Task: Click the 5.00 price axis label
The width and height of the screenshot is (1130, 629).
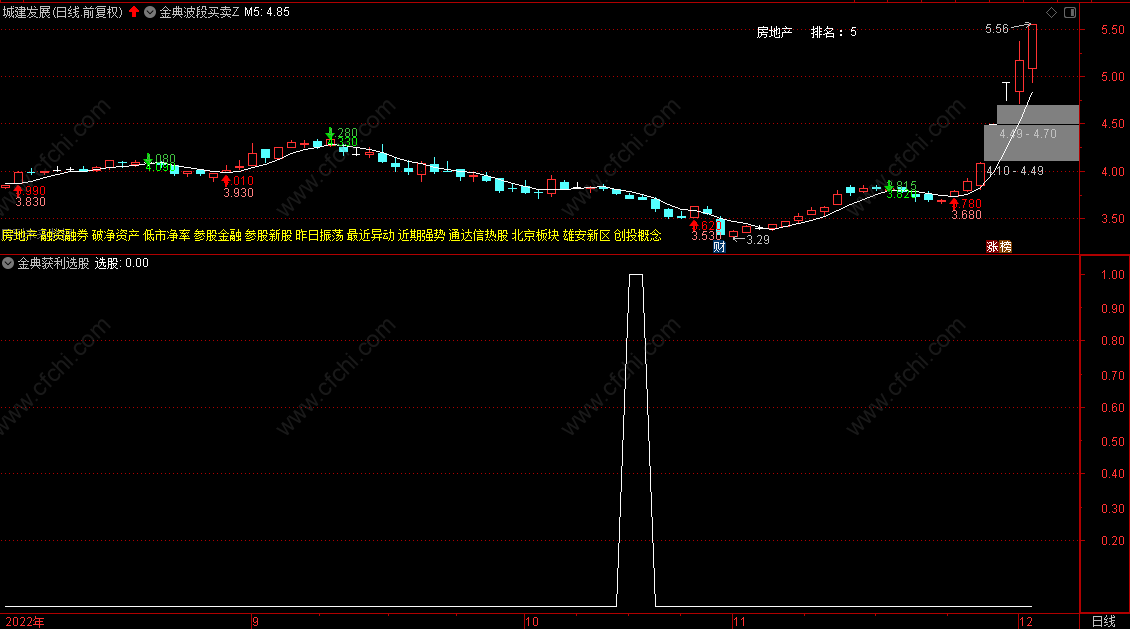Action: 1113,76
